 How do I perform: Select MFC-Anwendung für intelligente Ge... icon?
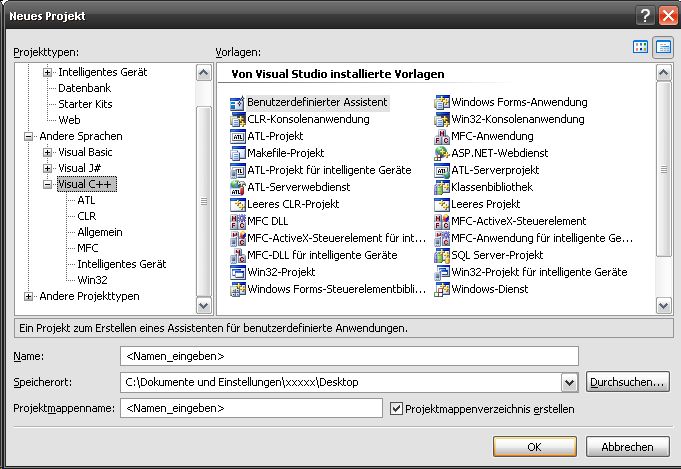point(441,238)
